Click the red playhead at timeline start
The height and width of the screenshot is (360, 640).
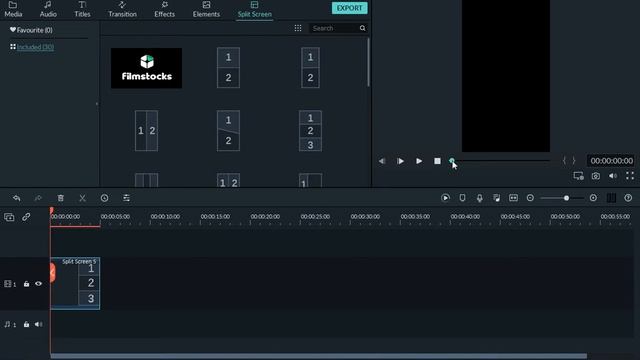point(51,211)
